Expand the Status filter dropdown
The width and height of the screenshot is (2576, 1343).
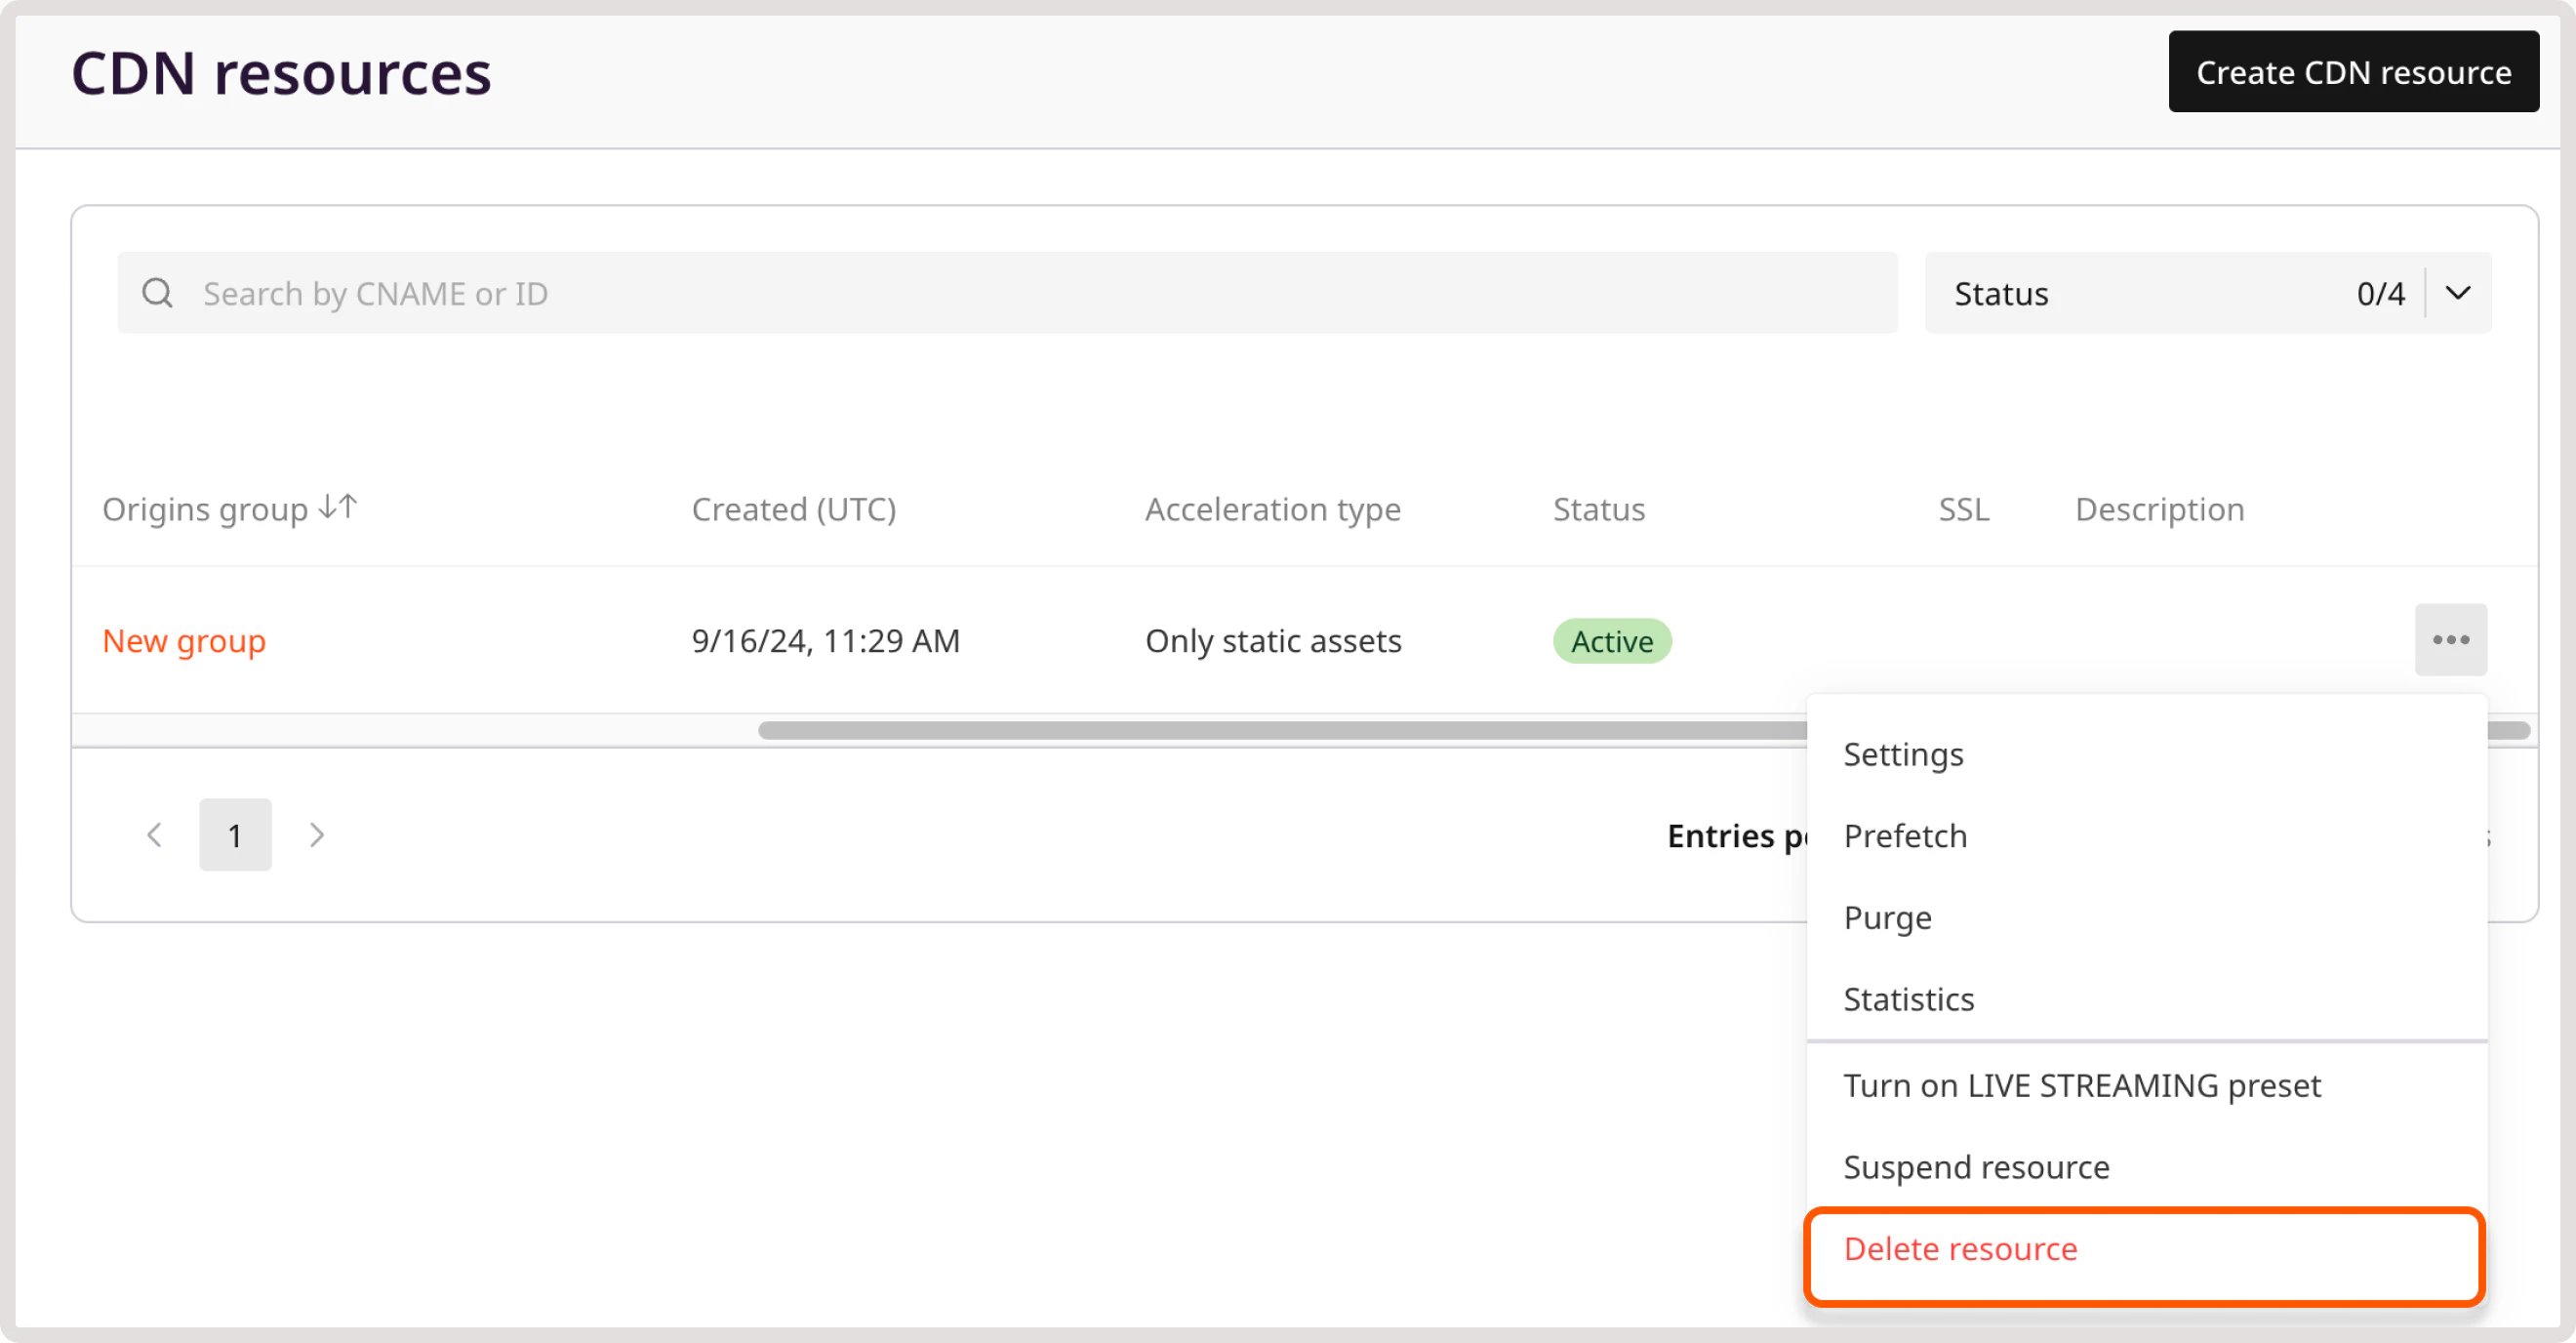click(2458, 292)
